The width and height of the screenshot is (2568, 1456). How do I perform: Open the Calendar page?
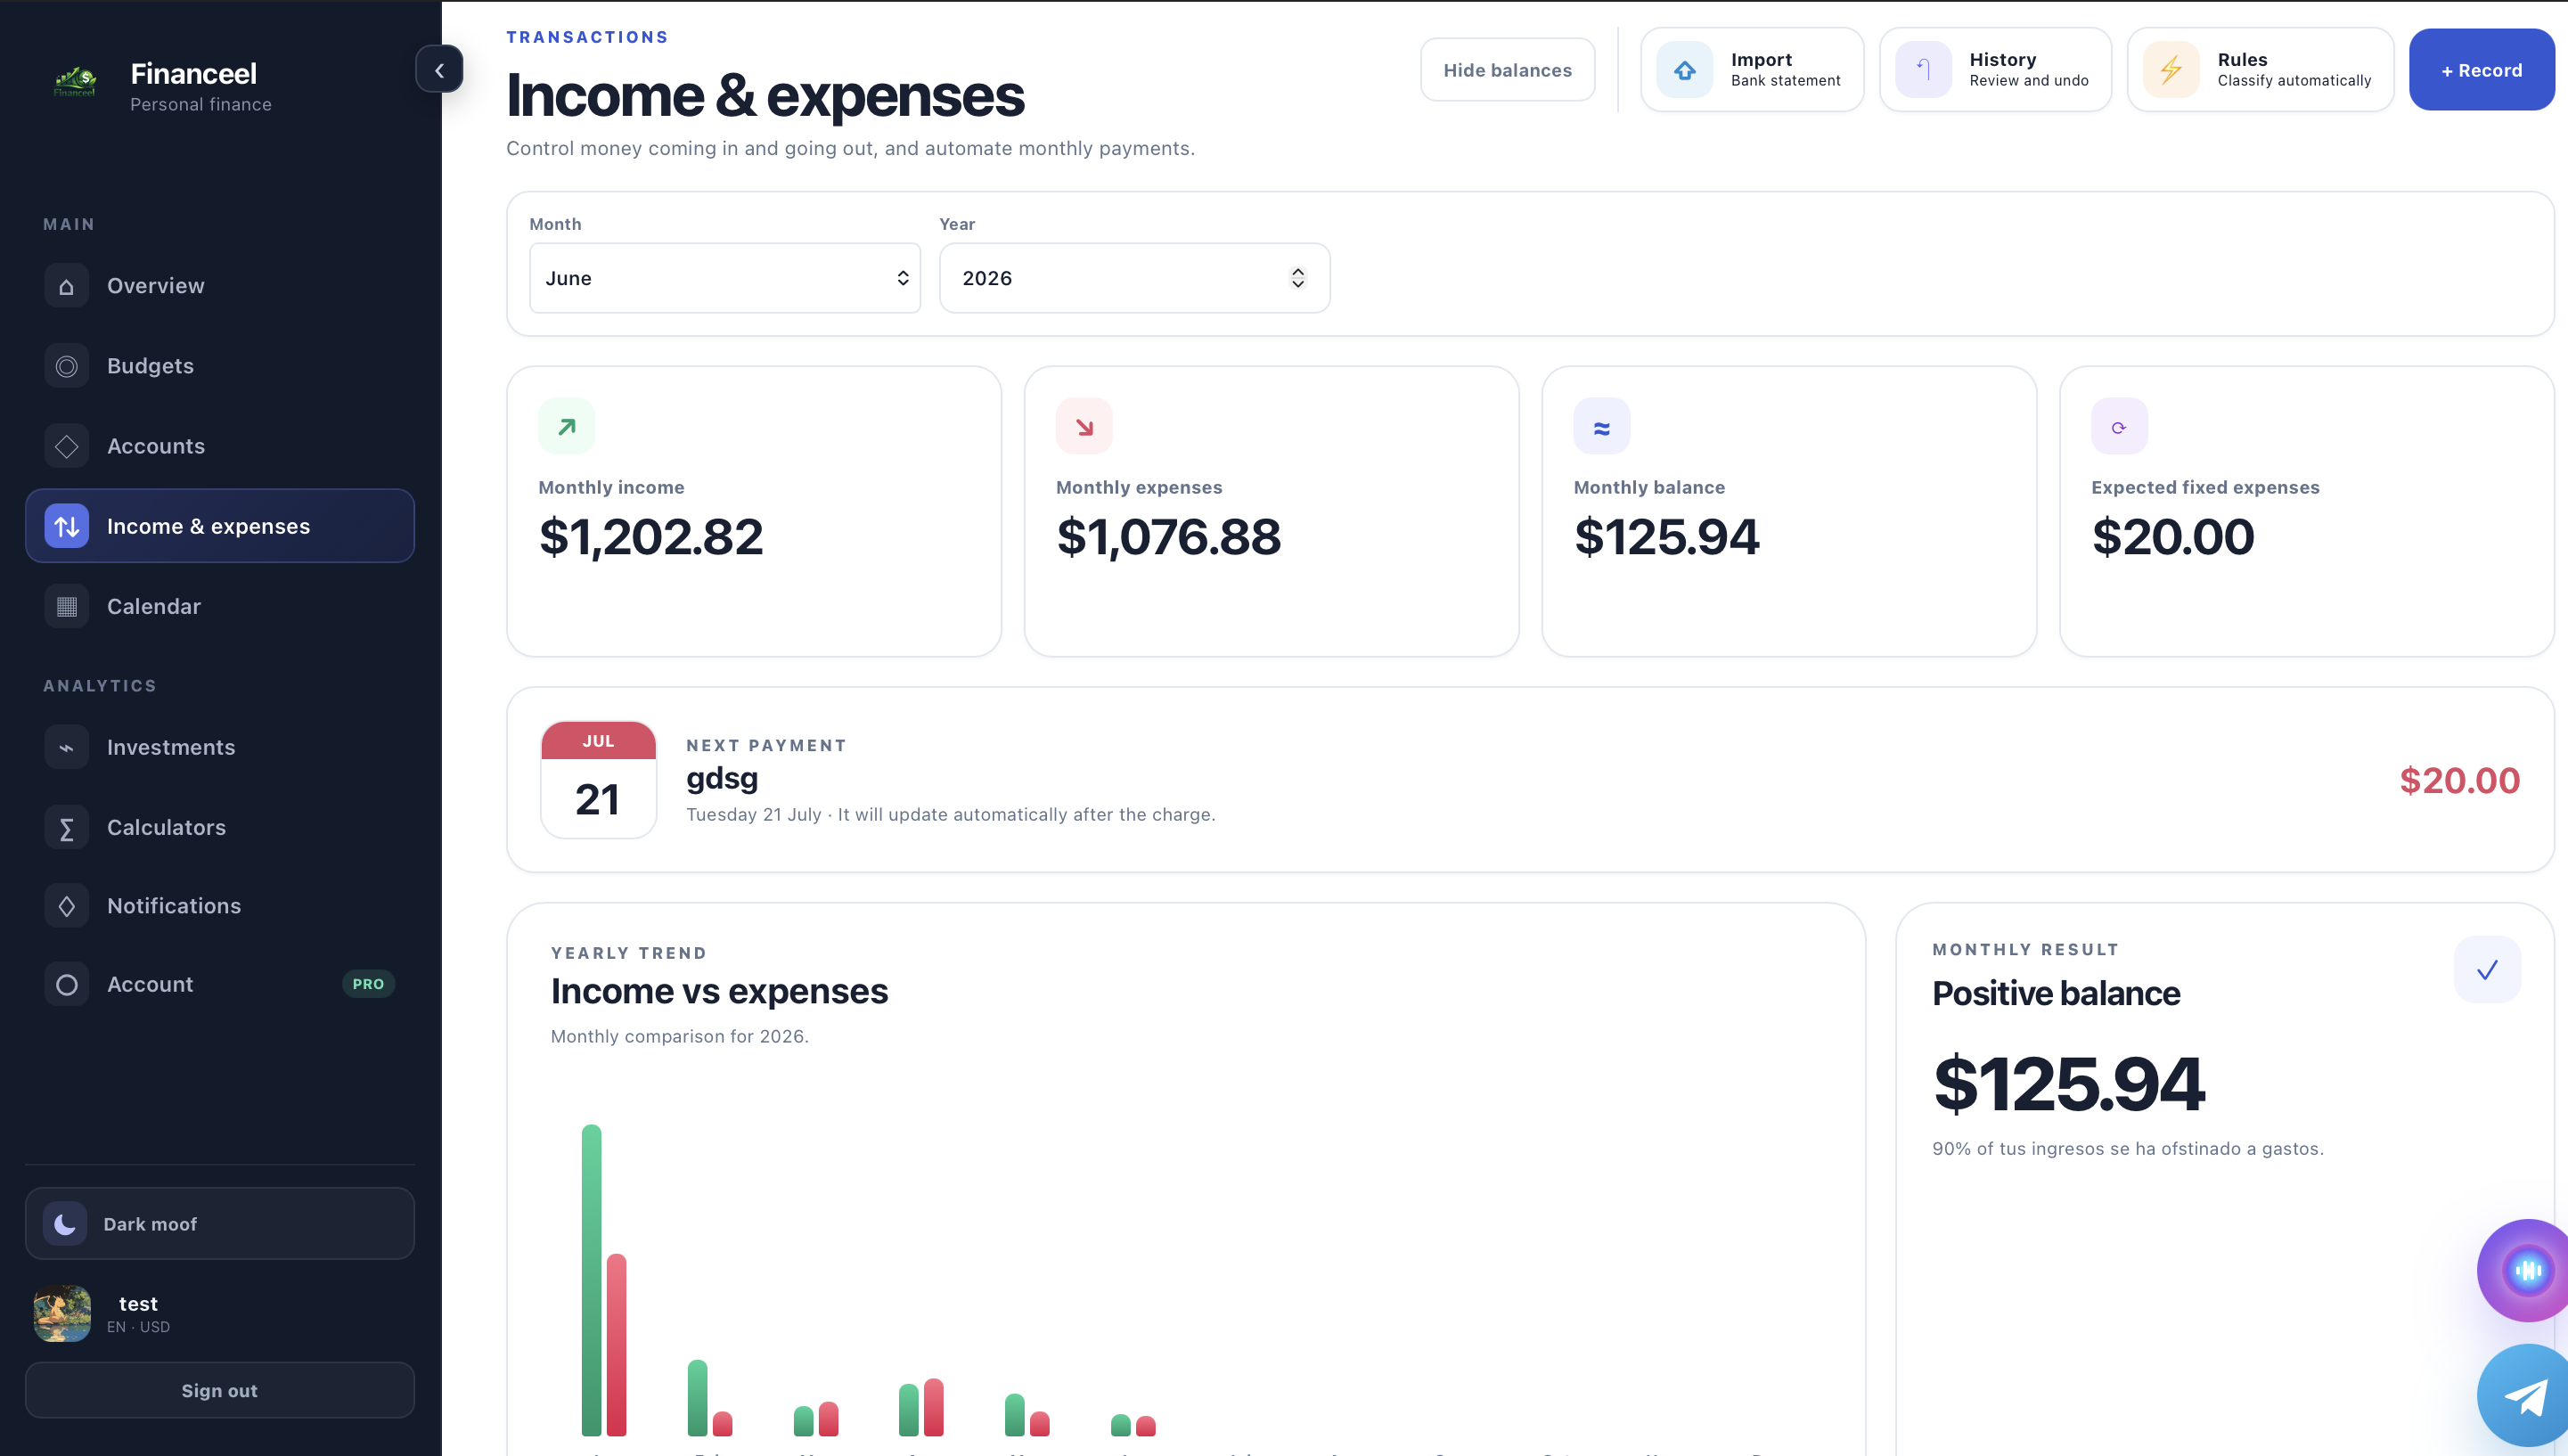pos(220,606)
